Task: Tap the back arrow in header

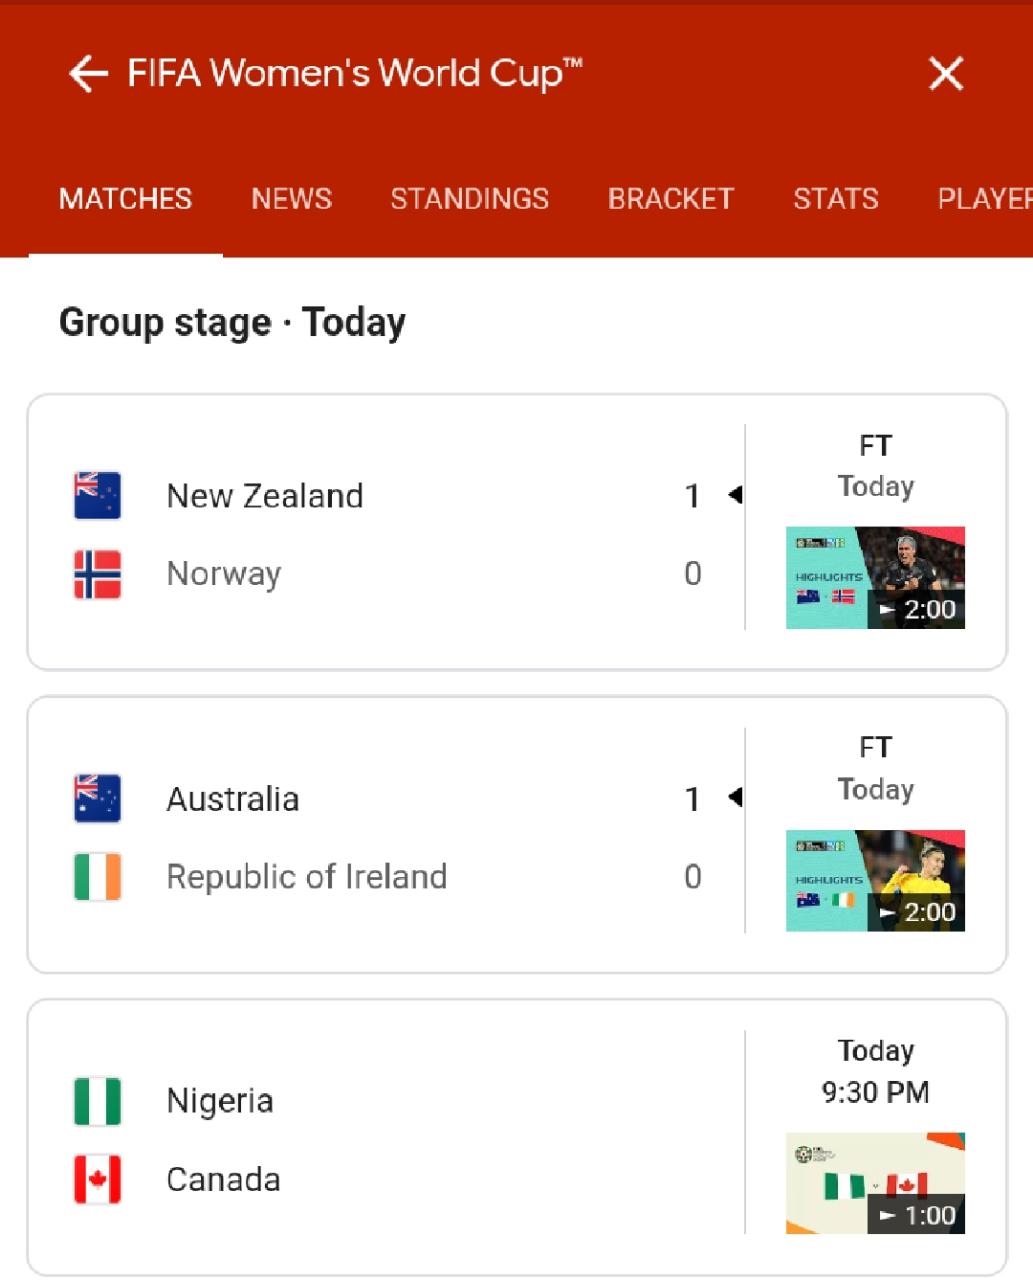Action: click(x=88, y=74)
